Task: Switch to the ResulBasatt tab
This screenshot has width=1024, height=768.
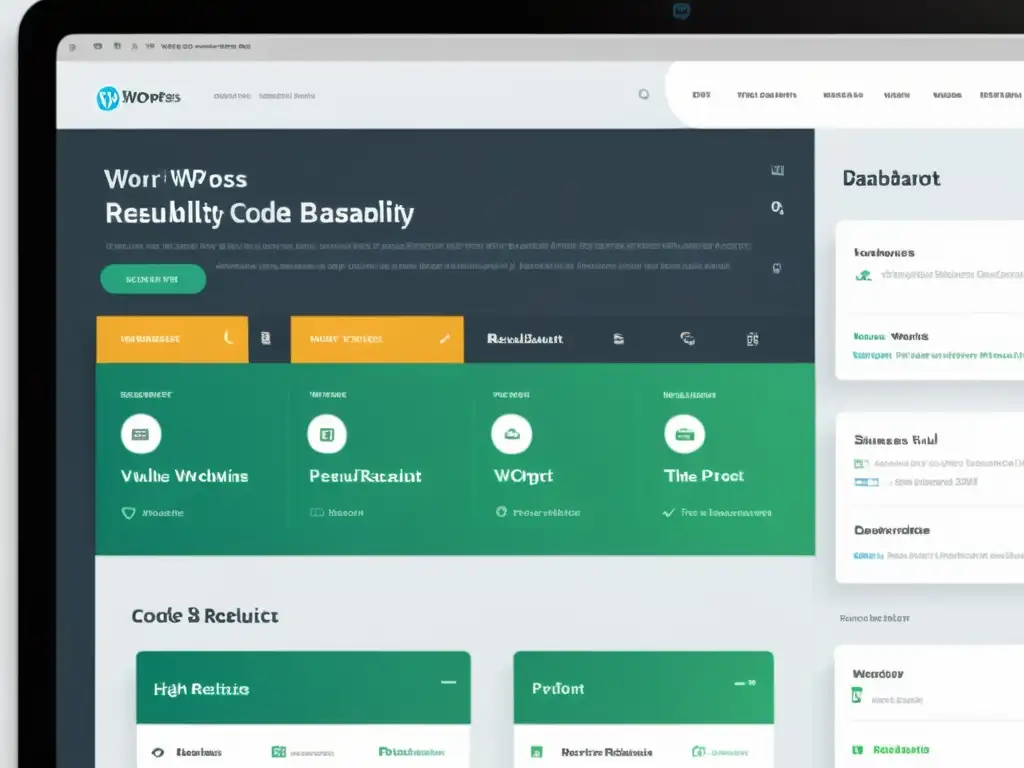Action: (524, 339)
